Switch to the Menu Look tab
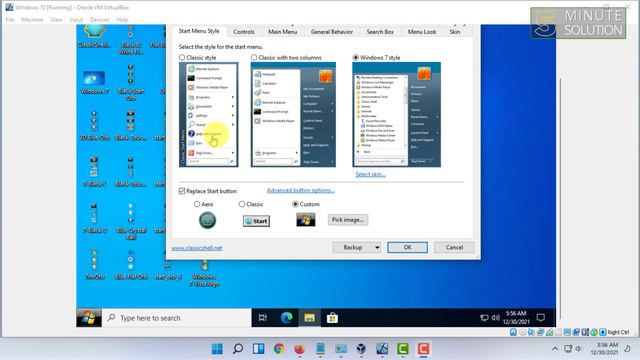Viewport: 640px width, 360px height. [x=422, y=31]
